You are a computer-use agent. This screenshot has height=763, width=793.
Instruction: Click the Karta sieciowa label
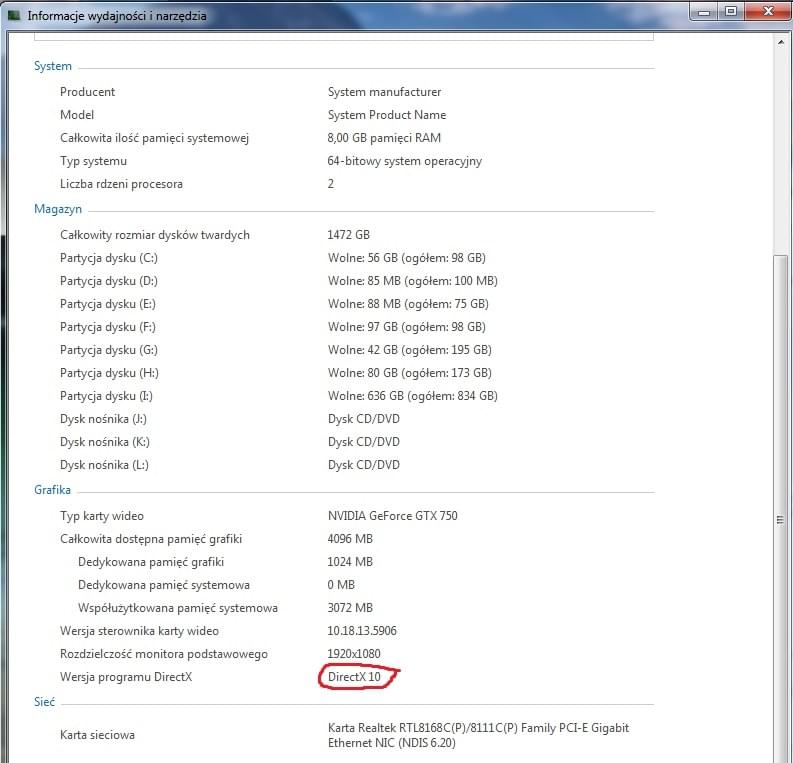click(97, 735)
